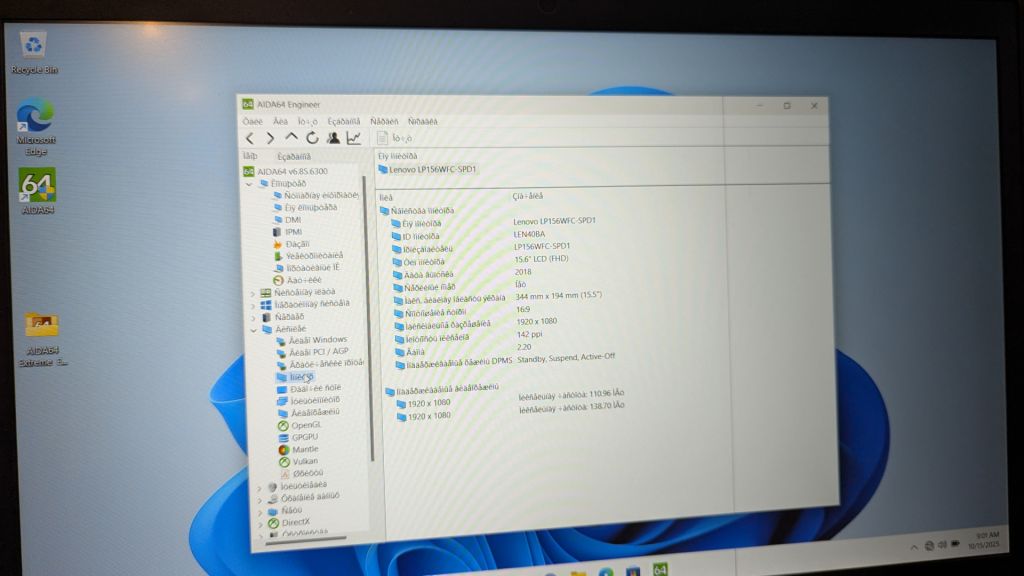Open the Vulkan entry in the tree
The height and width of the screenshot is (576, 1024).
(x=298, y=462)
